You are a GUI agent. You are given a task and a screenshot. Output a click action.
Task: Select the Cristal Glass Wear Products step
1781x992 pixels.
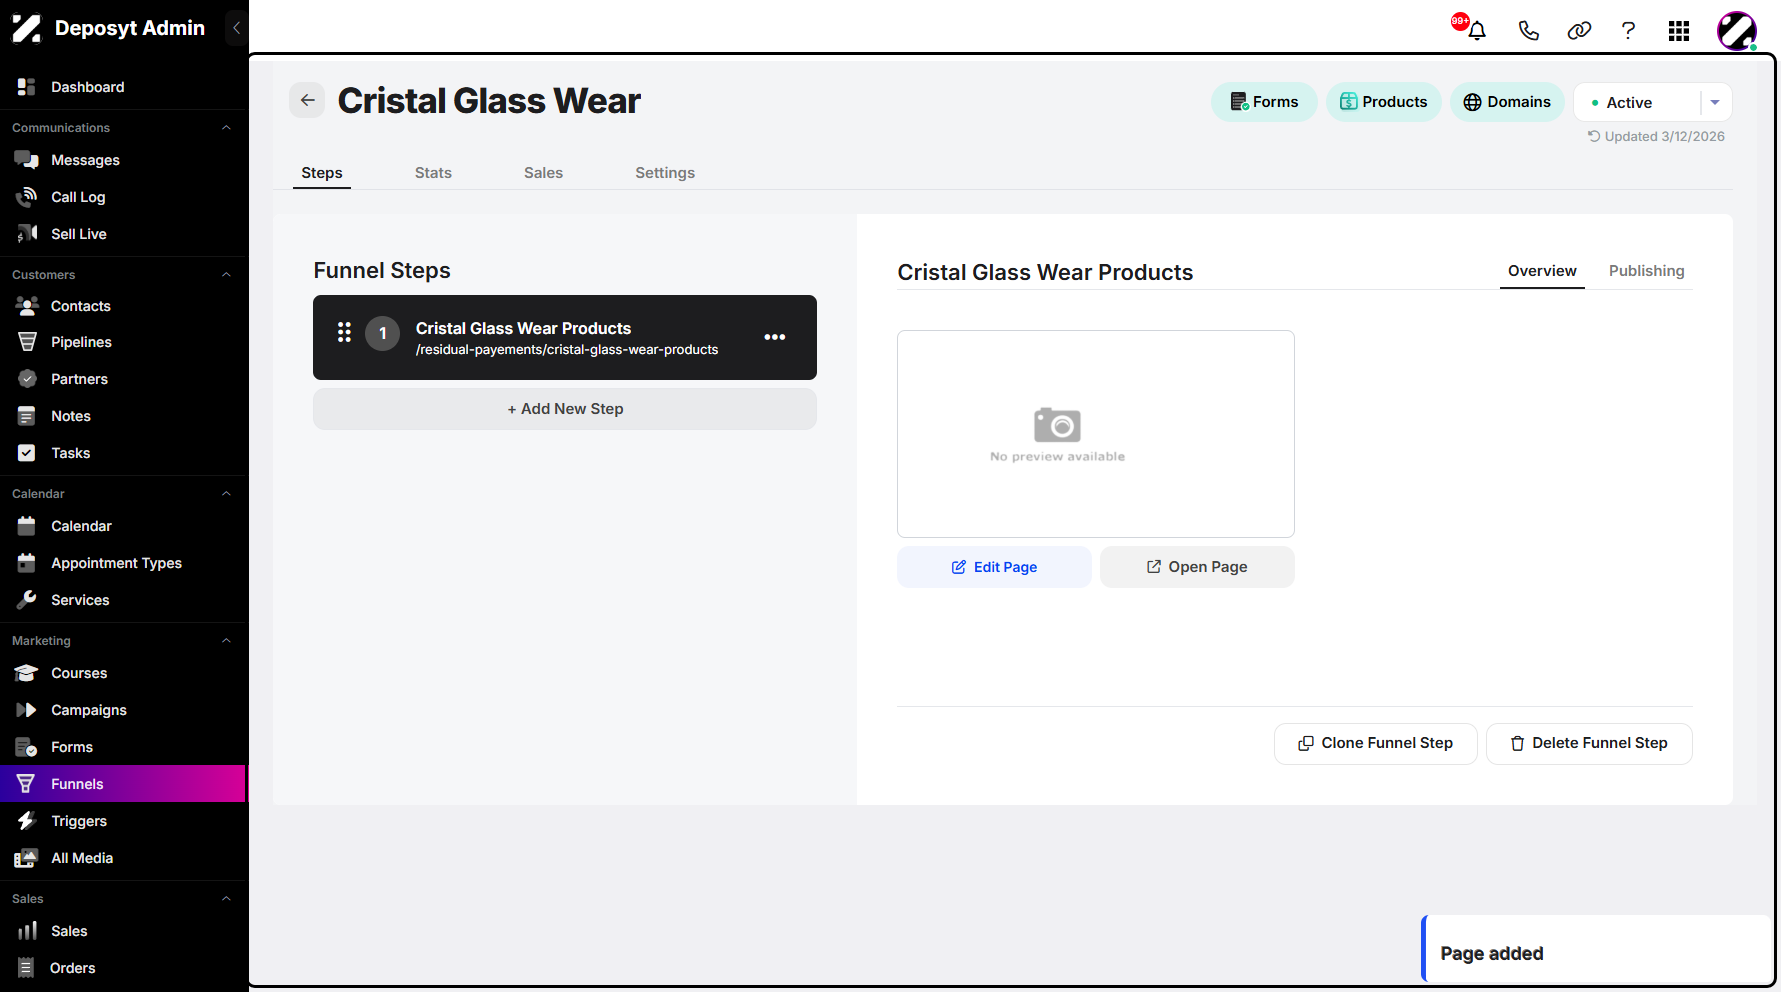(565, 337)
